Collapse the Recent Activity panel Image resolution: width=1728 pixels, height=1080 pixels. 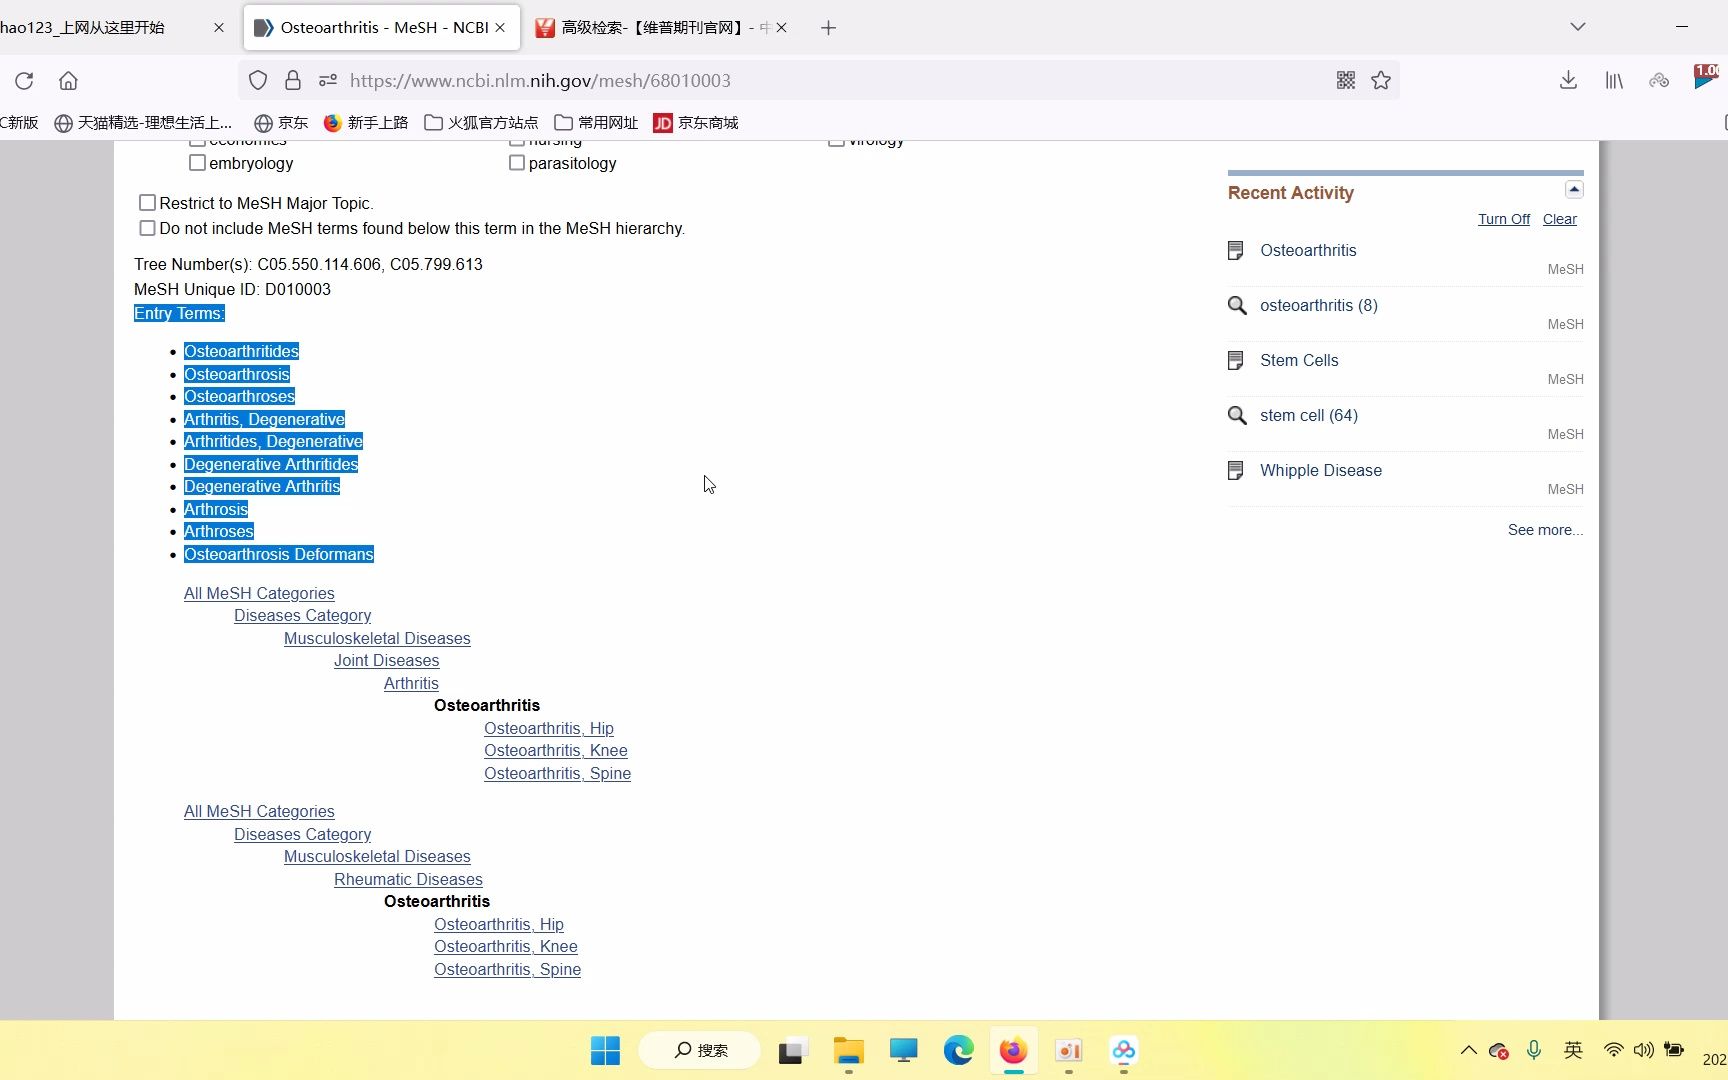(x=1574, y=190)
